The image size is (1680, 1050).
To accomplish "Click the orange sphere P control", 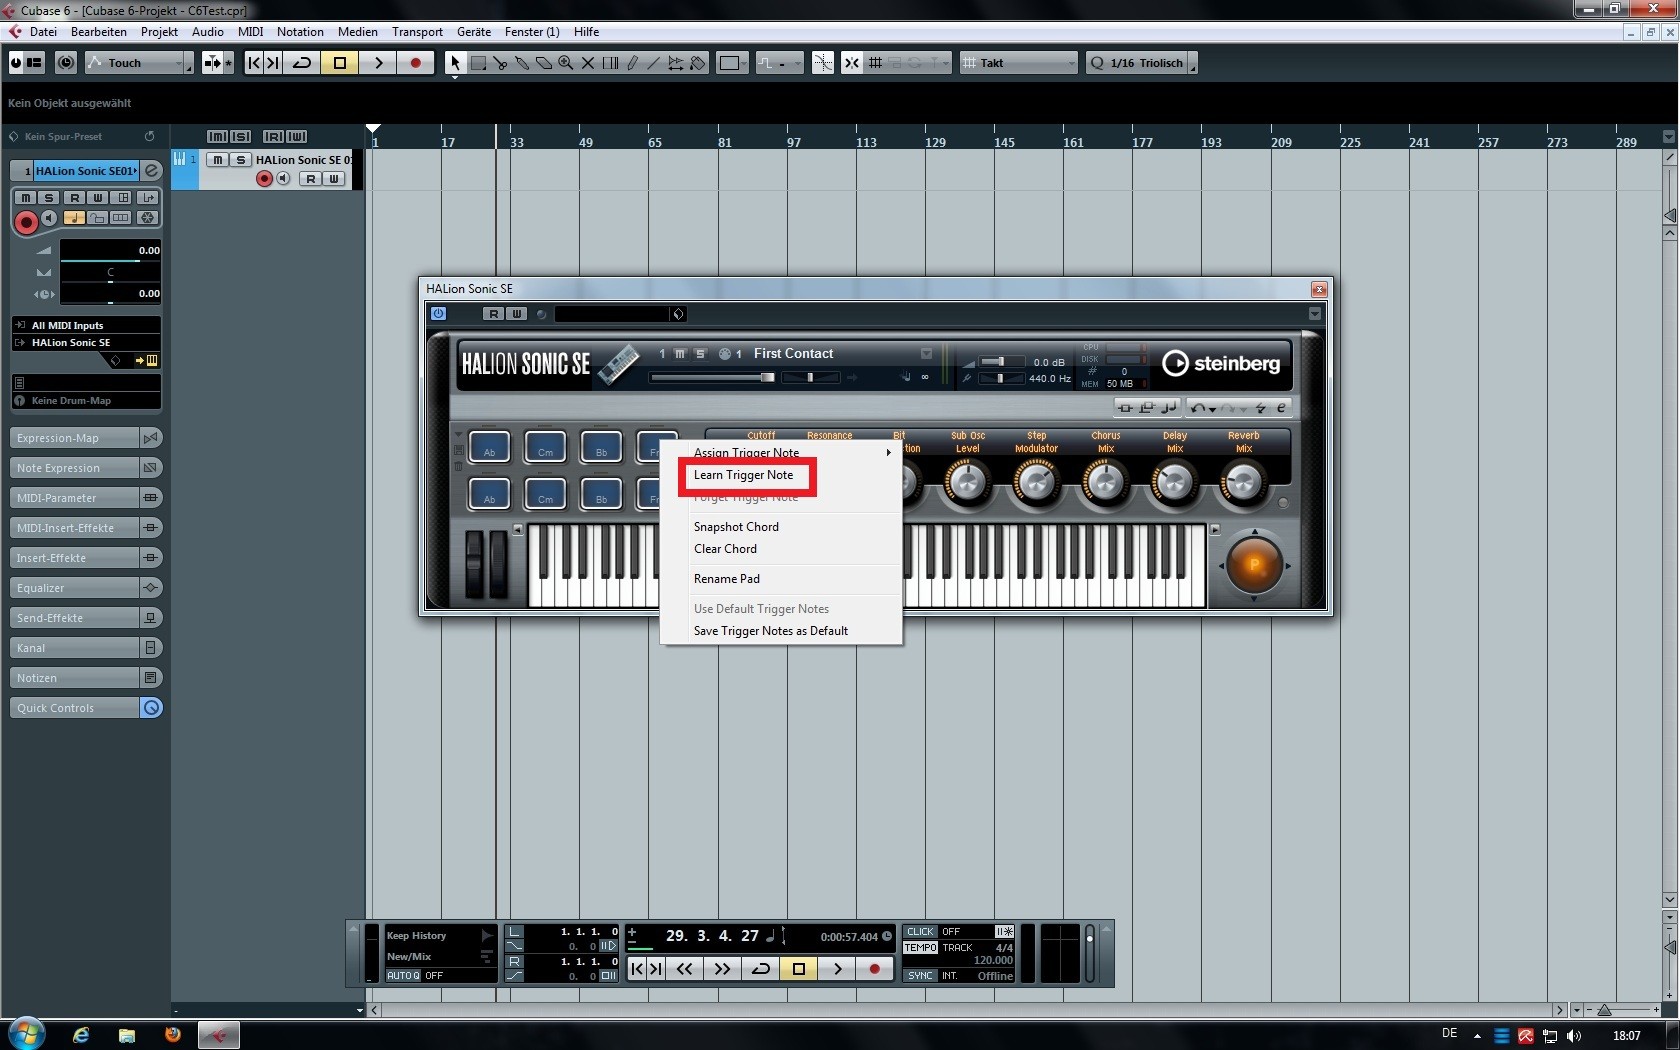I will (1253, 565).
